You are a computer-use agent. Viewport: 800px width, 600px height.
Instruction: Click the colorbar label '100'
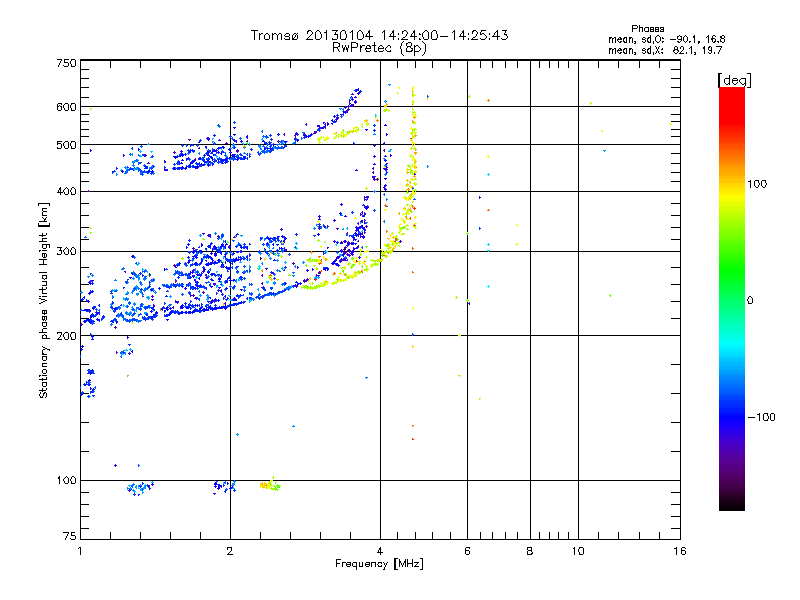(x=757, y=184)
